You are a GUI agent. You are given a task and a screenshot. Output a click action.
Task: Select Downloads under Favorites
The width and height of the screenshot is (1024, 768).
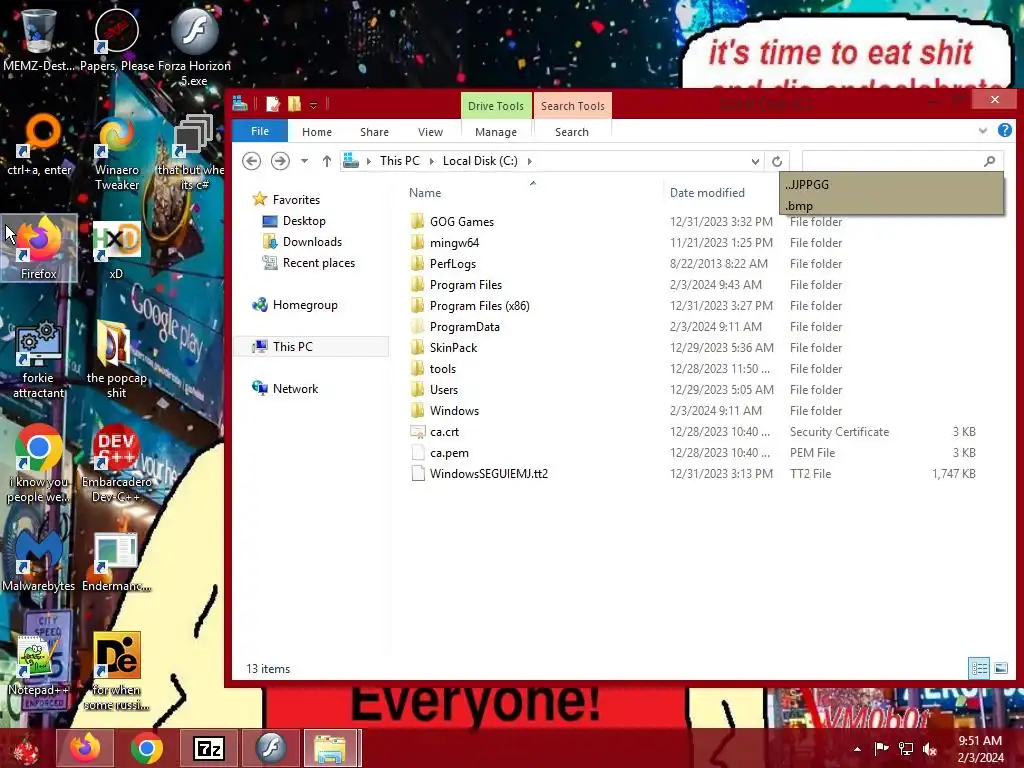312,242
